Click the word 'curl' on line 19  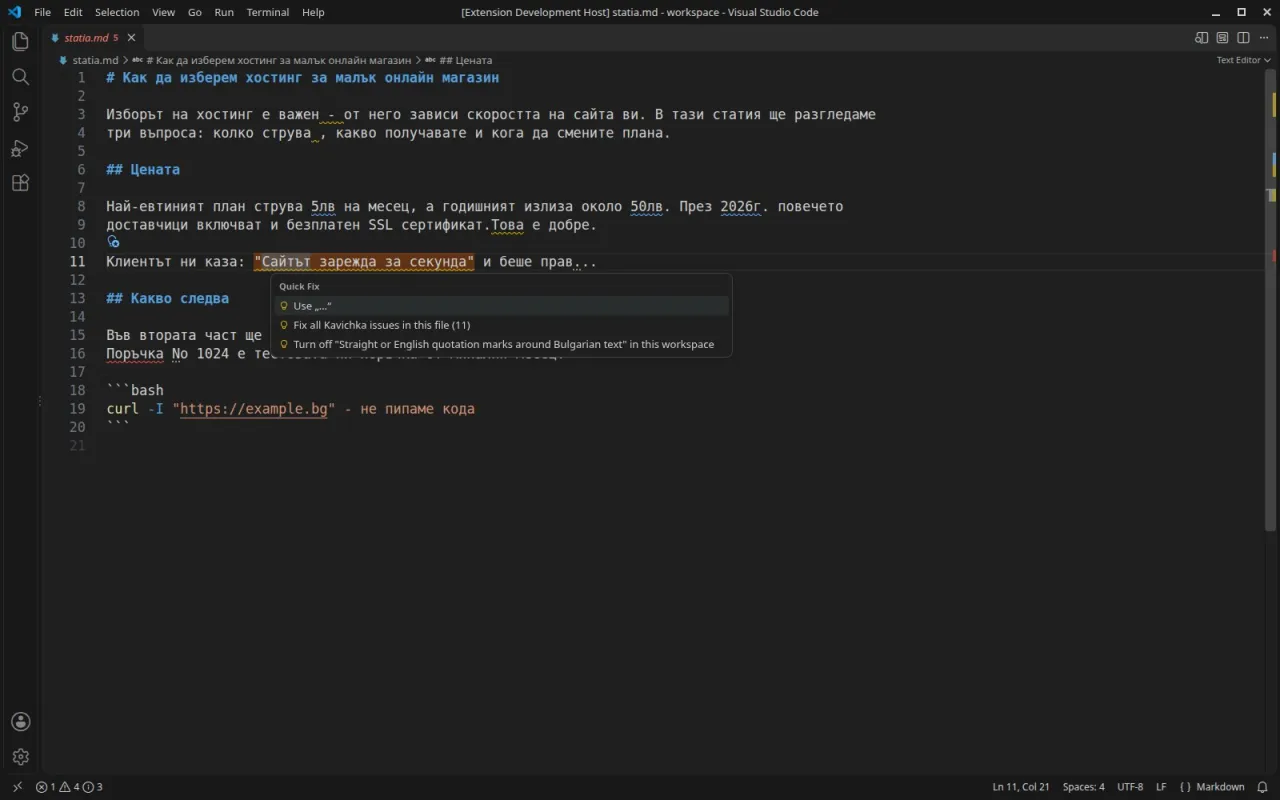pyautogui.click(x=122, y=409)
